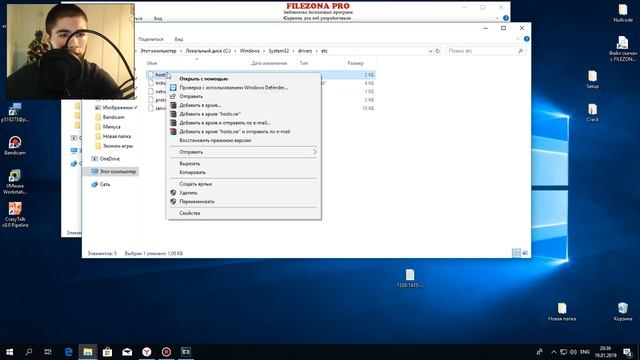
Task: Open 'Свойства' from the context menu
Action: [x=189, y=213]
